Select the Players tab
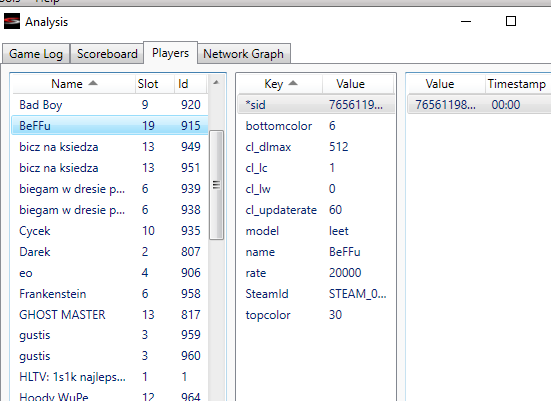 coord(170,53)
